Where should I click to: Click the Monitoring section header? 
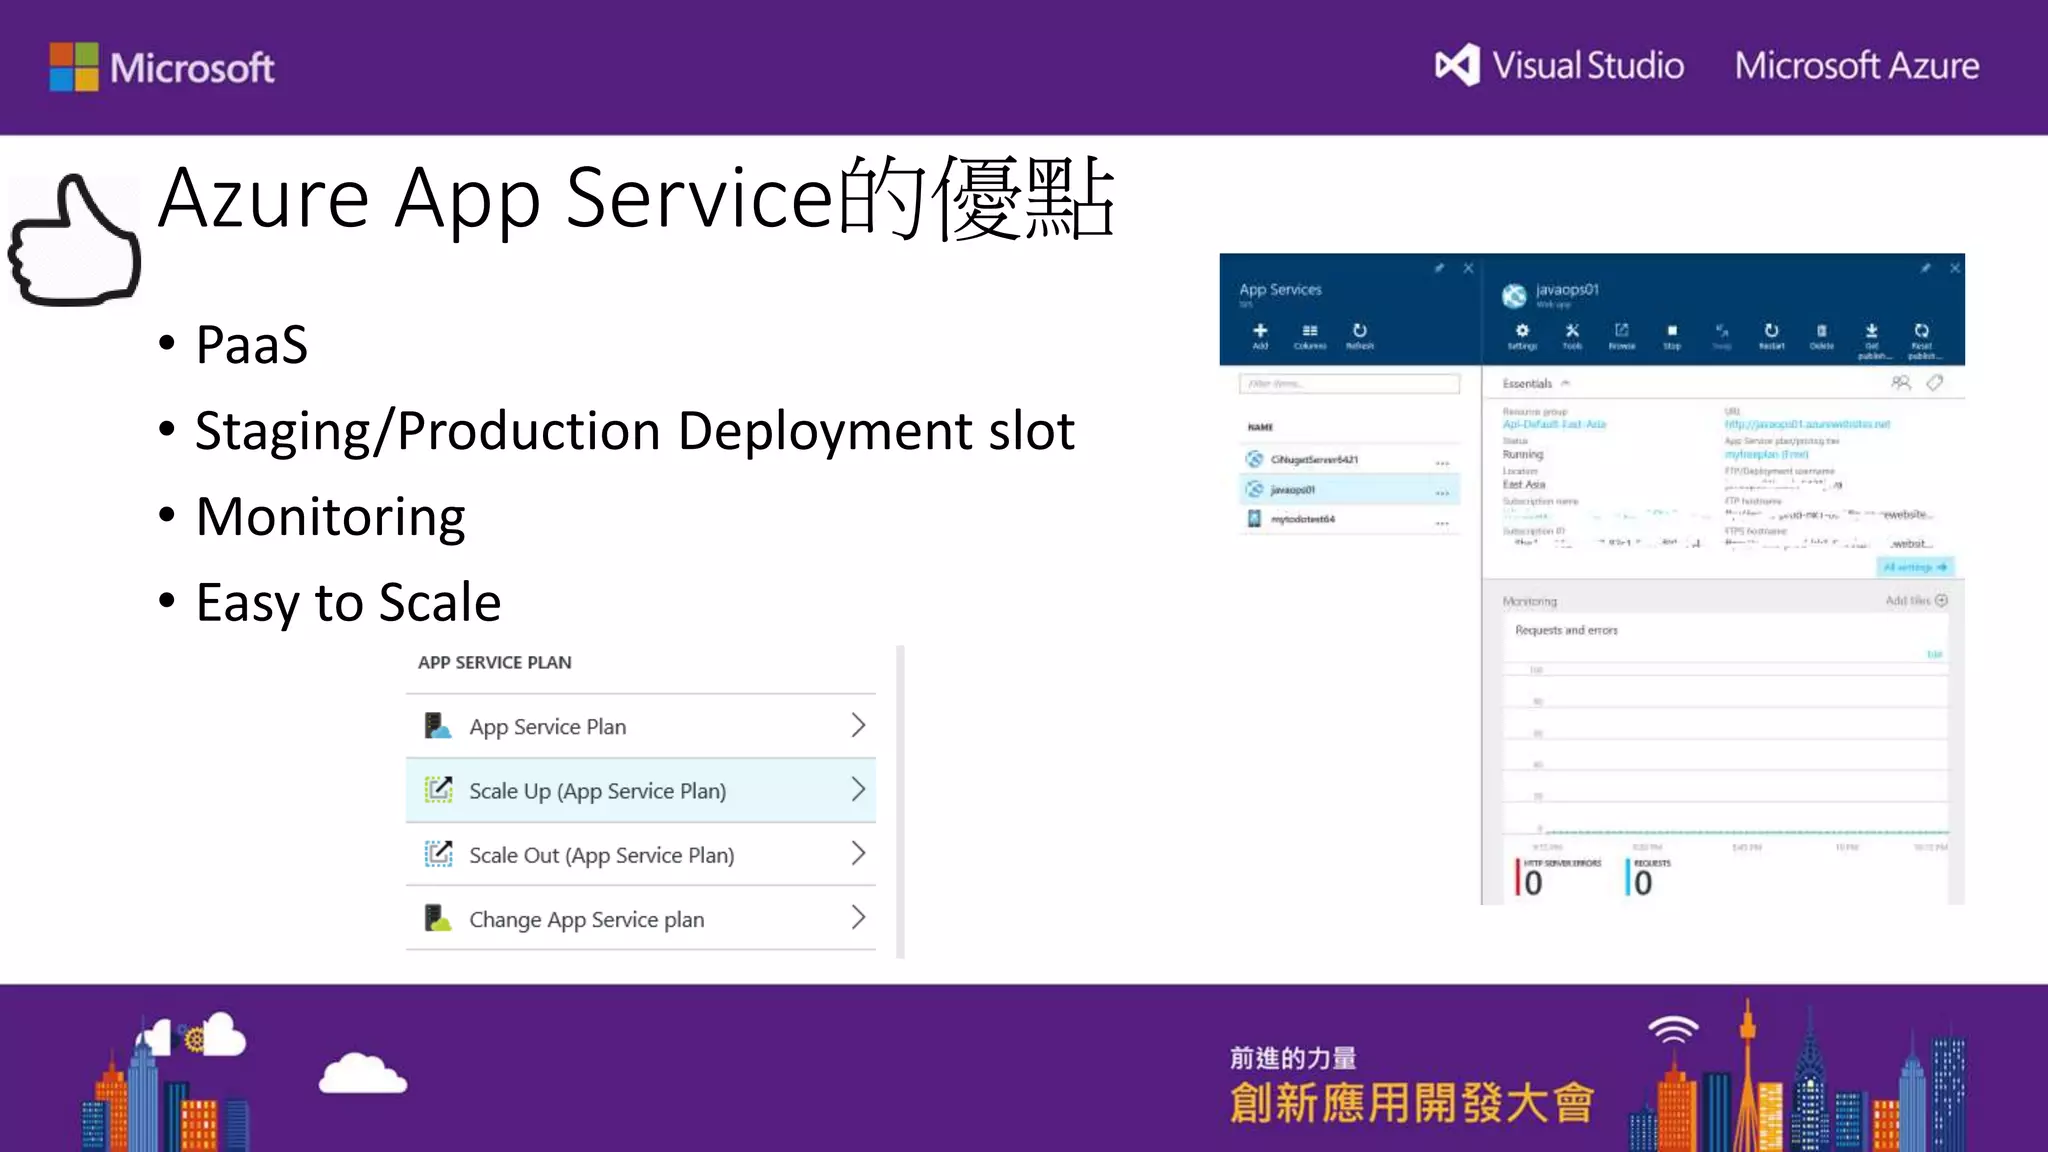tap(1530, 601)
